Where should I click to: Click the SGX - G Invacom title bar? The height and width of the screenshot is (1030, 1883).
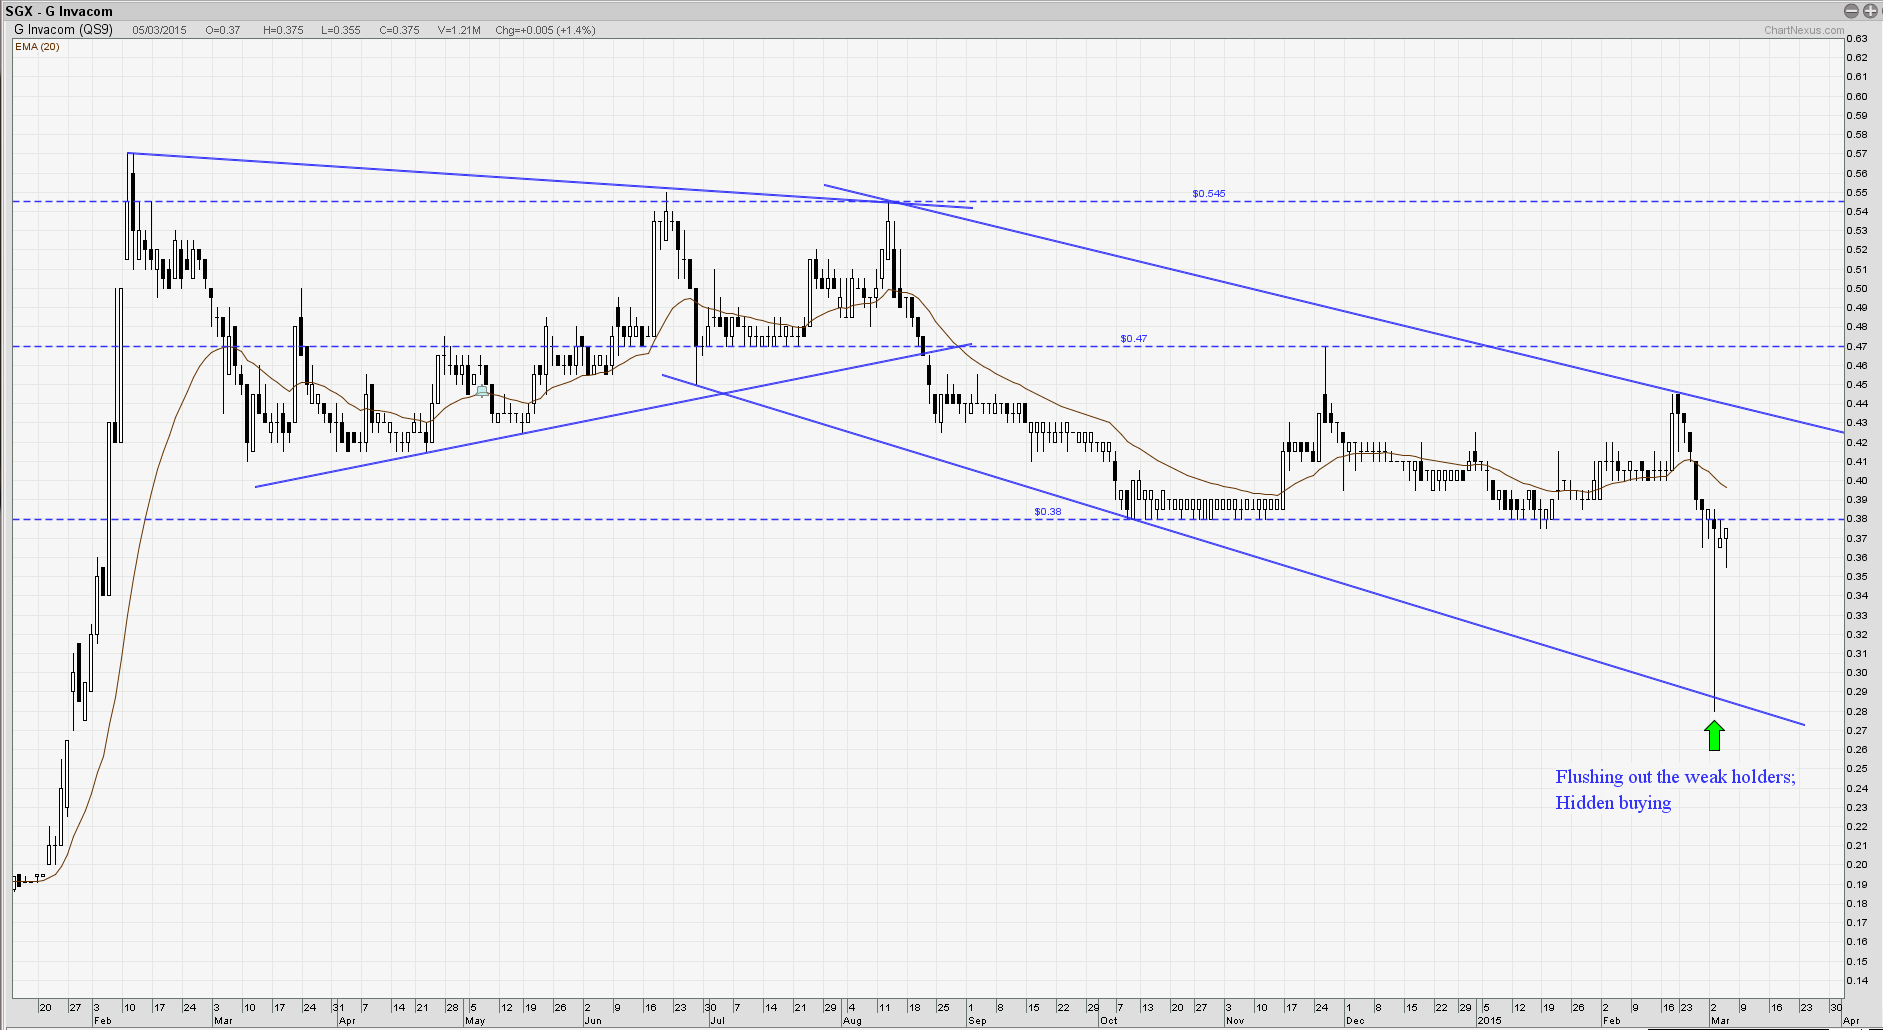59,11
